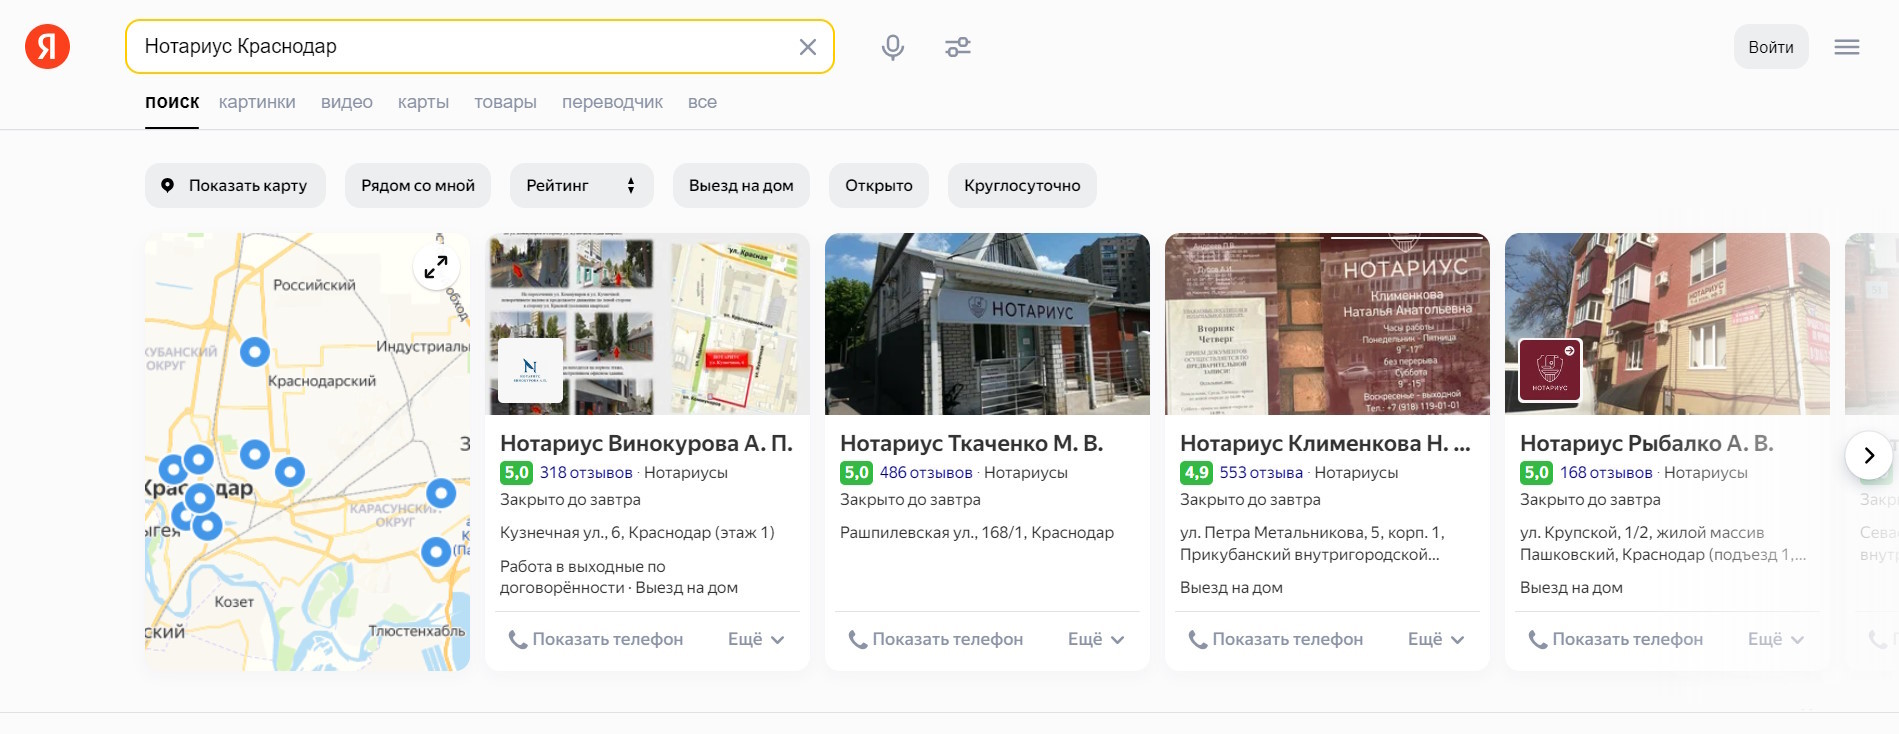Open Нотариус Винокурова А. П. title link
The height and width of the screenshot is (734, 1899).
646,444
